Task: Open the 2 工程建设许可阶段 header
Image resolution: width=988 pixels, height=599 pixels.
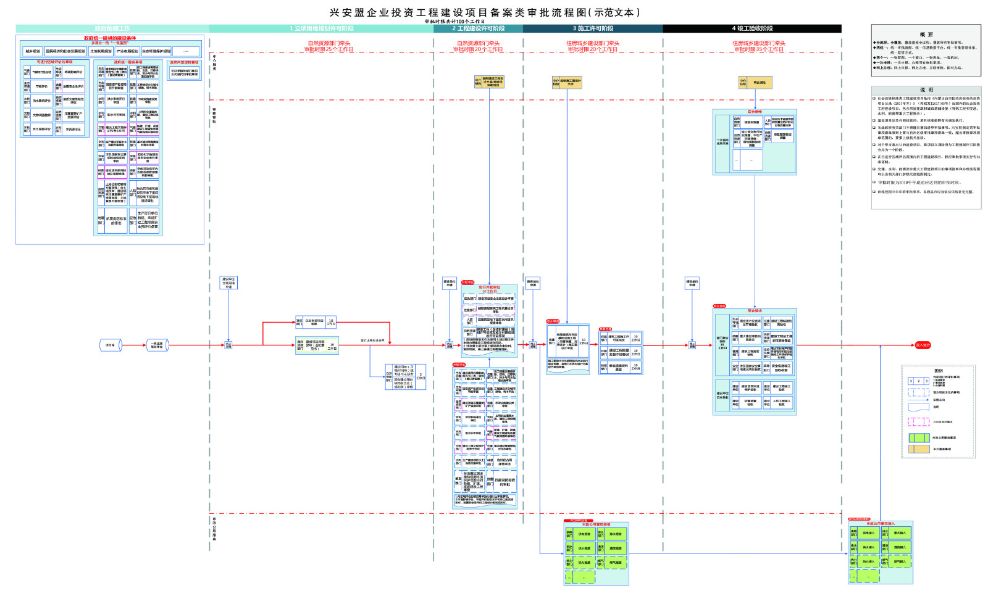Action: point(478,29)
